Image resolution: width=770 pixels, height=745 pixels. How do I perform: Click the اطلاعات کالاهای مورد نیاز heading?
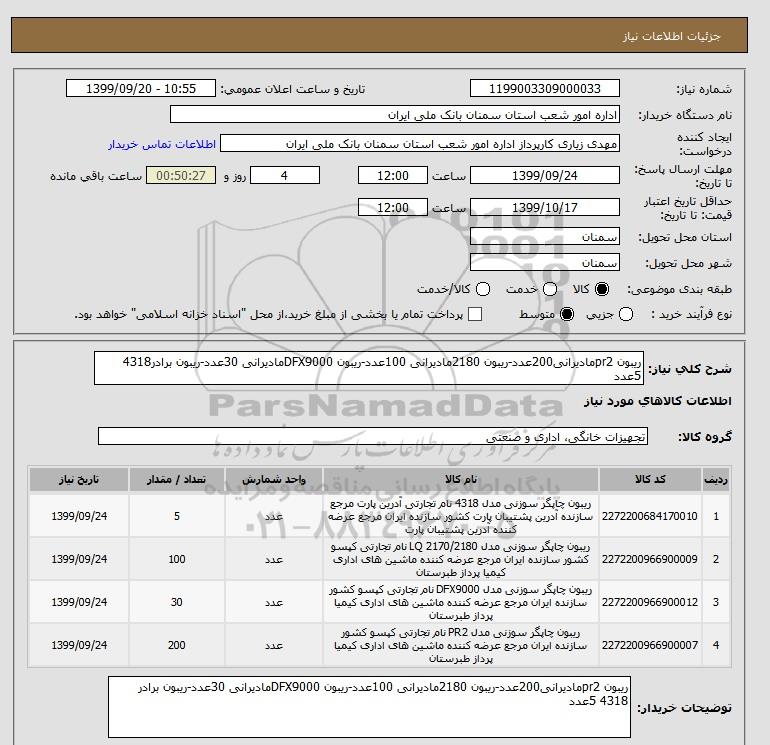pos(658,401)
